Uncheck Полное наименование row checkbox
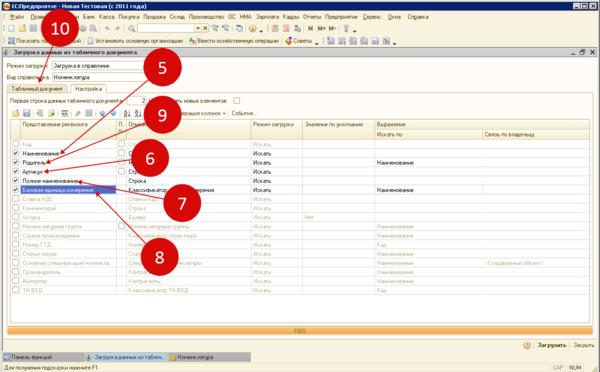This screenshot has width=600, height=372. (x=15, y=181)
